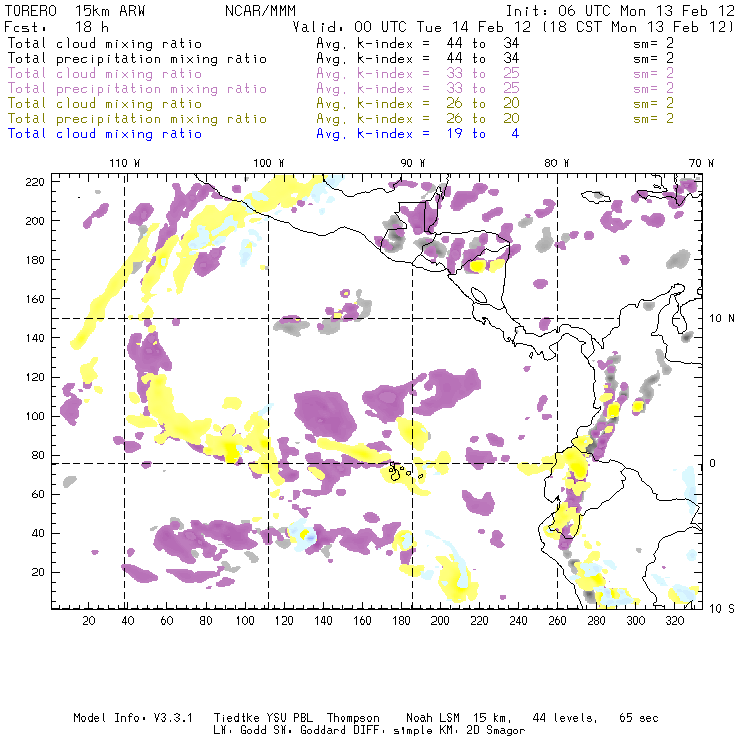Click the 'Model Info: V3.3.1' footer text

[x=133, y=718]
